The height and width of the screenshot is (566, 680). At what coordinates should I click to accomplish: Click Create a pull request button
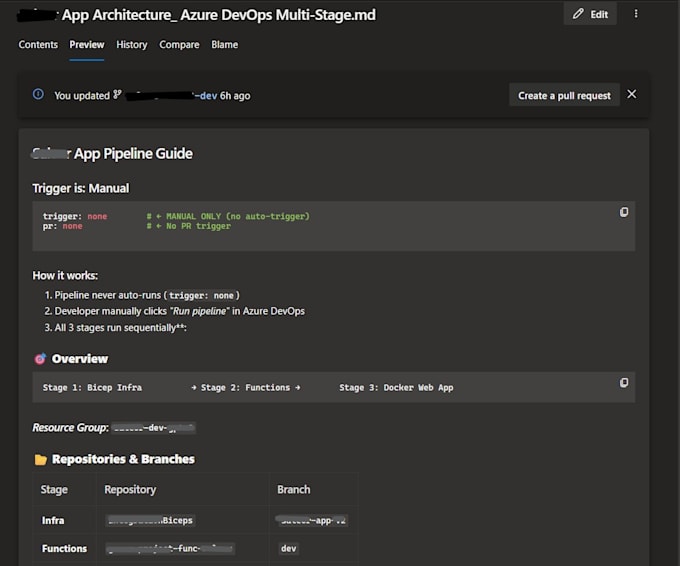tap(564, 95)
